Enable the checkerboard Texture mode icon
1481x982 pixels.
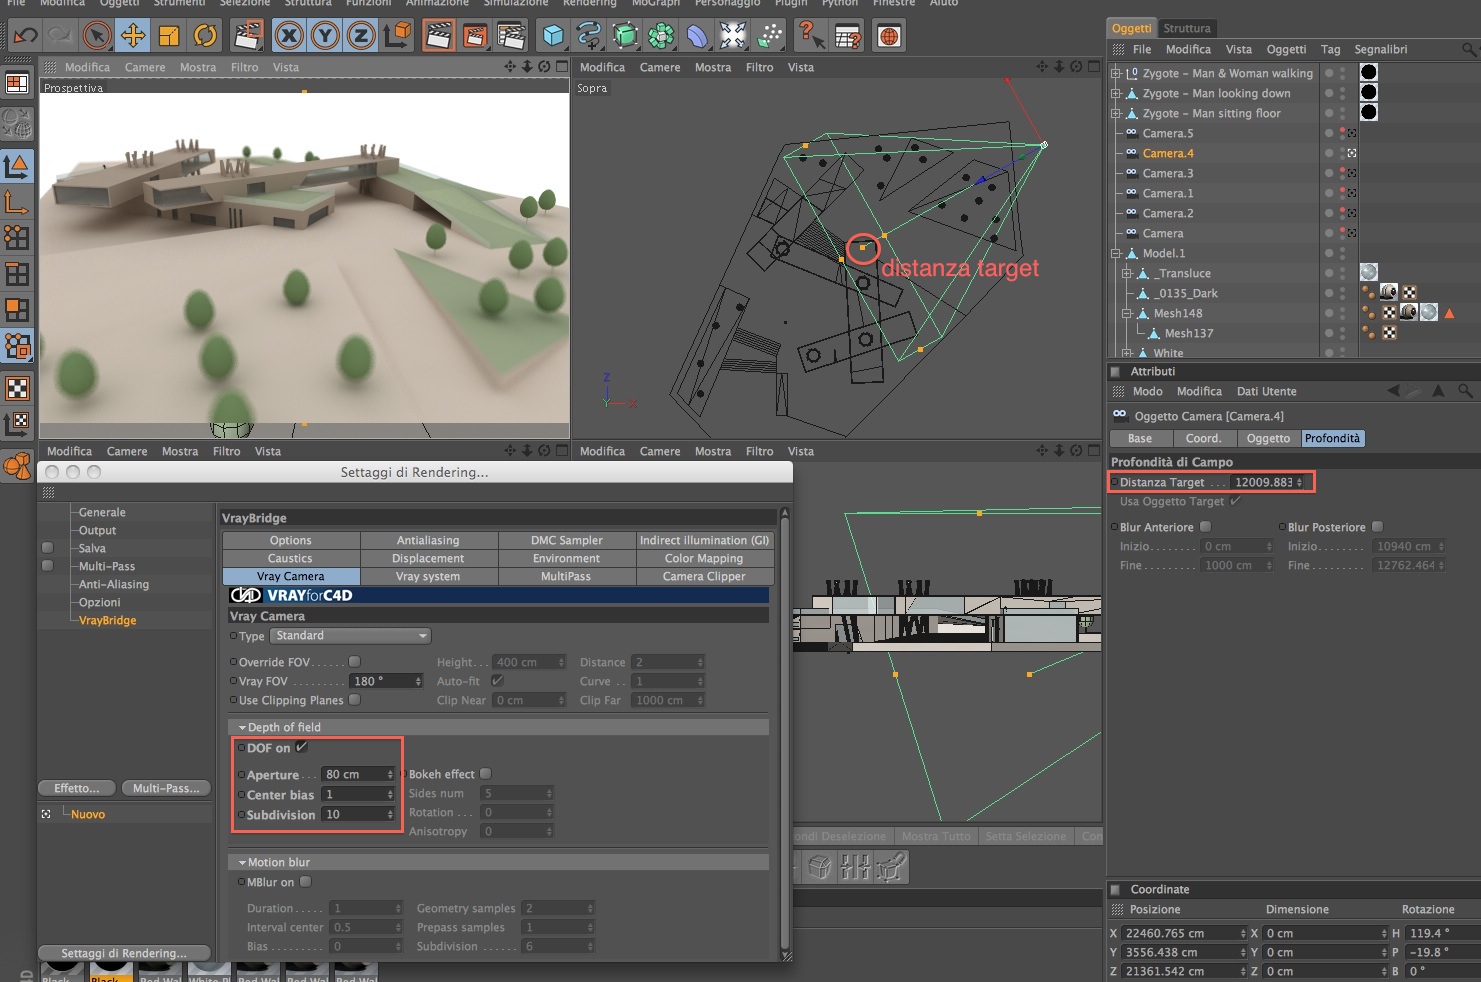[17, 388]
